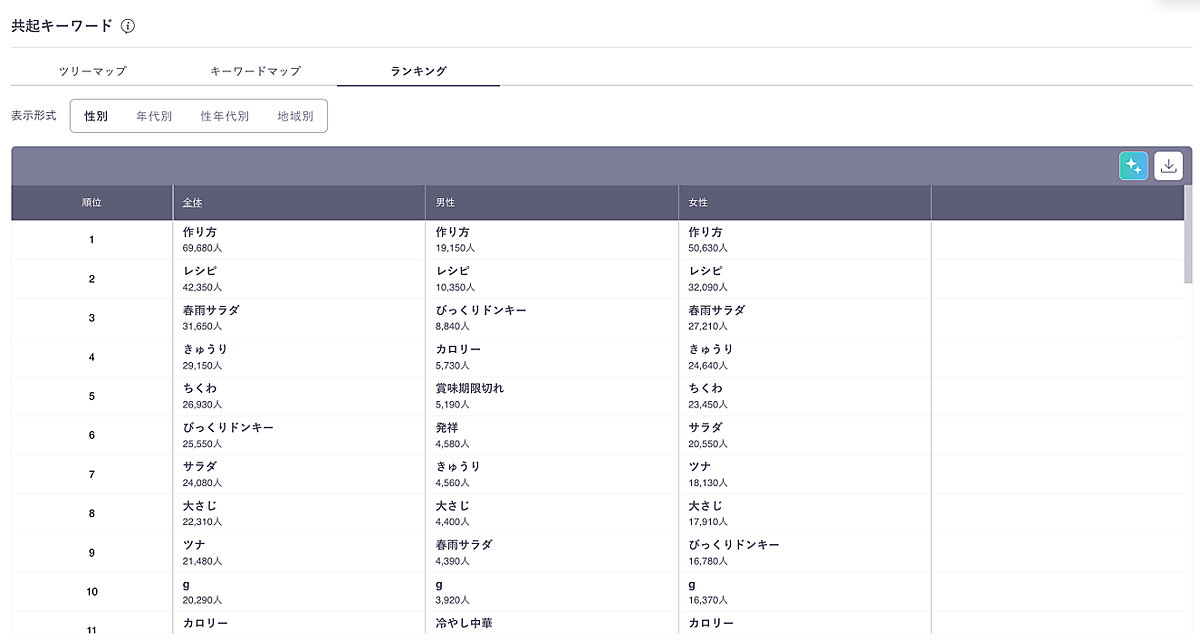The image size is (1200, 640).
Task: Download the ranking table data
Action: [x=1168, y=166]
